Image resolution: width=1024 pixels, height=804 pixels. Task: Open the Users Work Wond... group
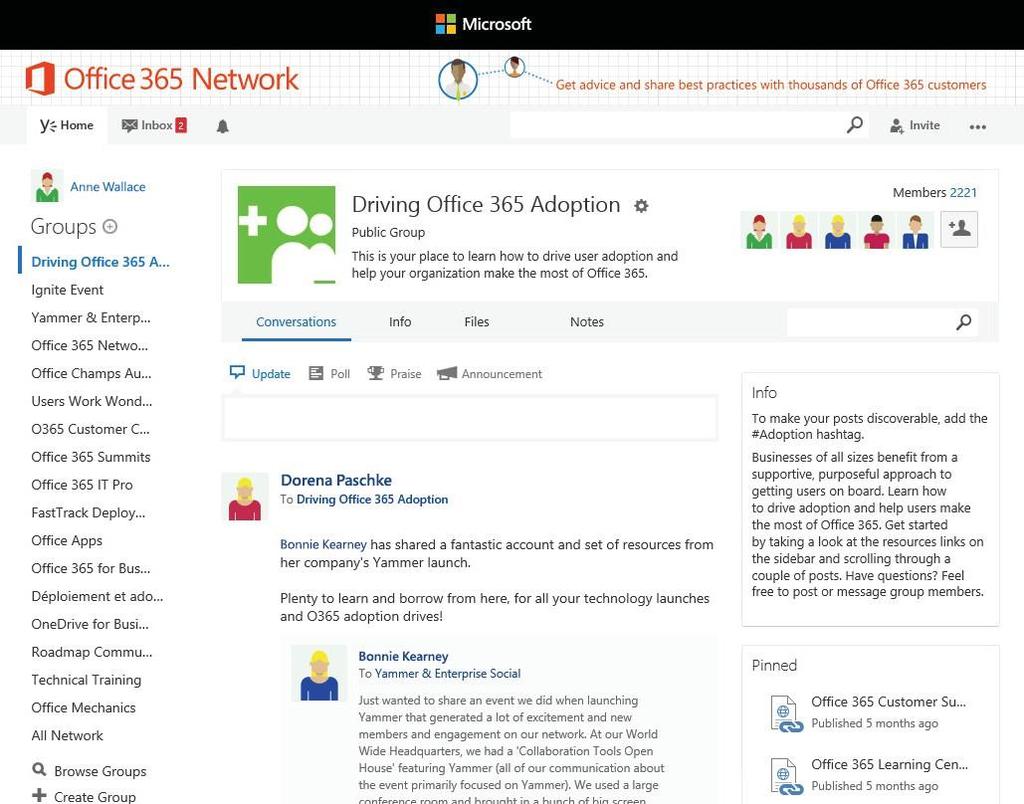(x=91, y=402)
